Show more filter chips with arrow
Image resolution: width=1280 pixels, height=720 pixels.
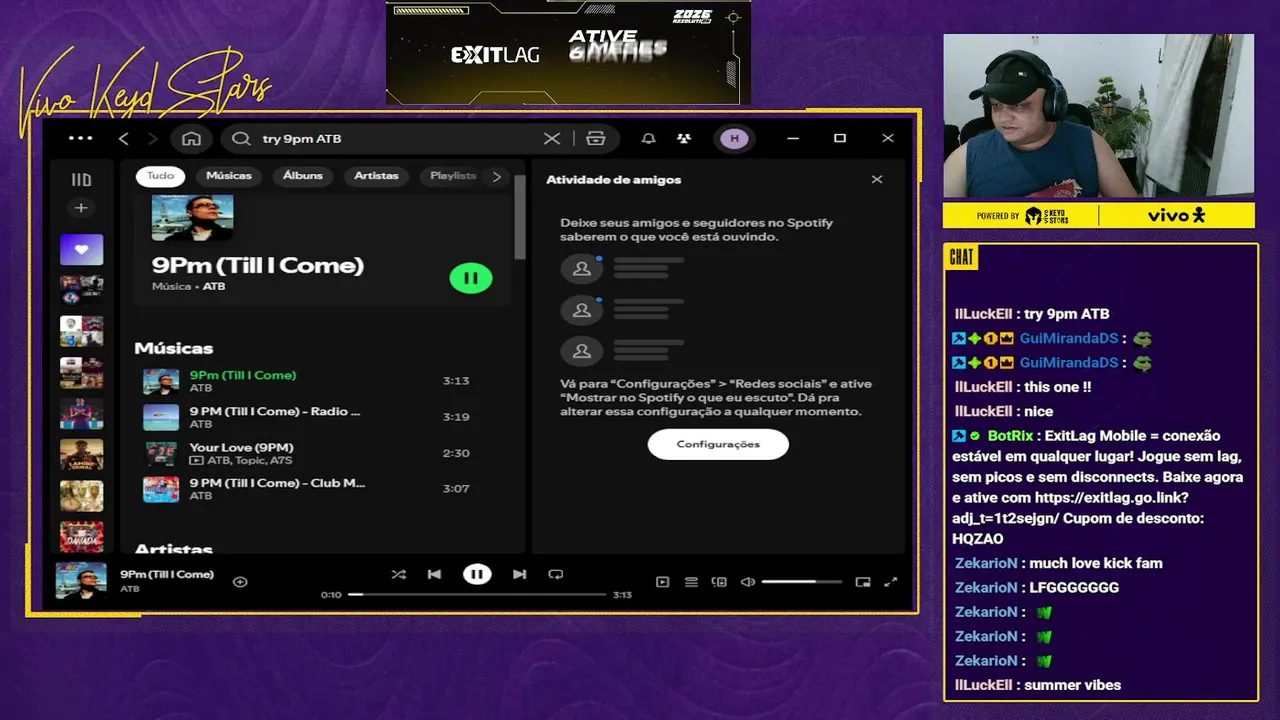[x=497, y=177]
